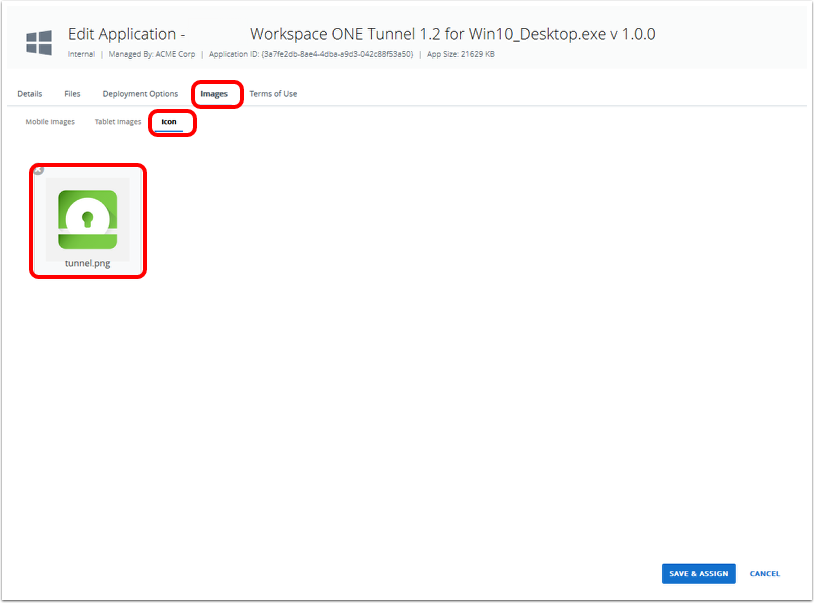Switch to the Files tab
The image size is (814, 603).
72,94
